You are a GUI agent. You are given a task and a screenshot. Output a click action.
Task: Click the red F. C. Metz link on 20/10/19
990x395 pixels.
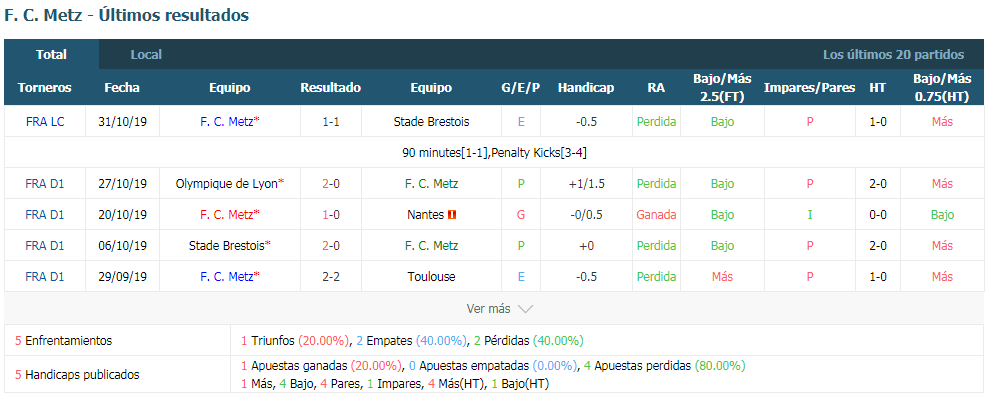click(227, 215)
